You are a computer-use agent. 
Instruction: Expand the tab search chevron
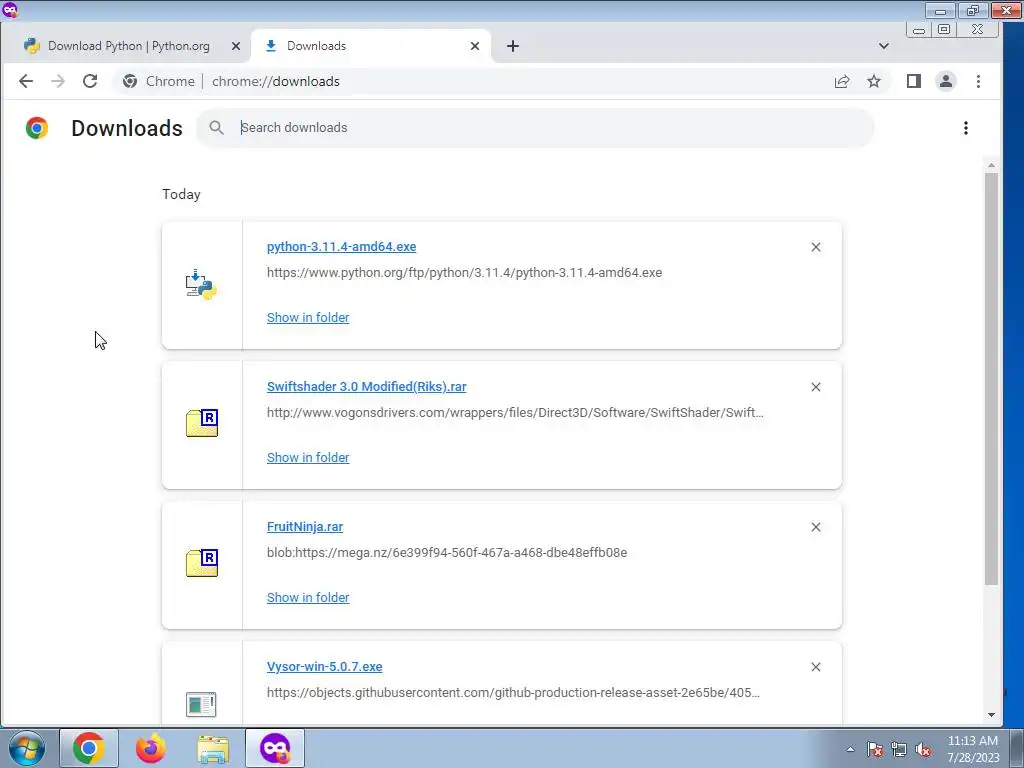tap(884, 46)
